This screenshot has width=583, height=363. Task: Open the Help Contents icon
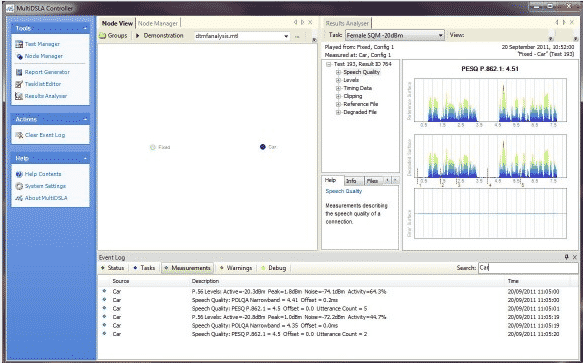point(19,174)
